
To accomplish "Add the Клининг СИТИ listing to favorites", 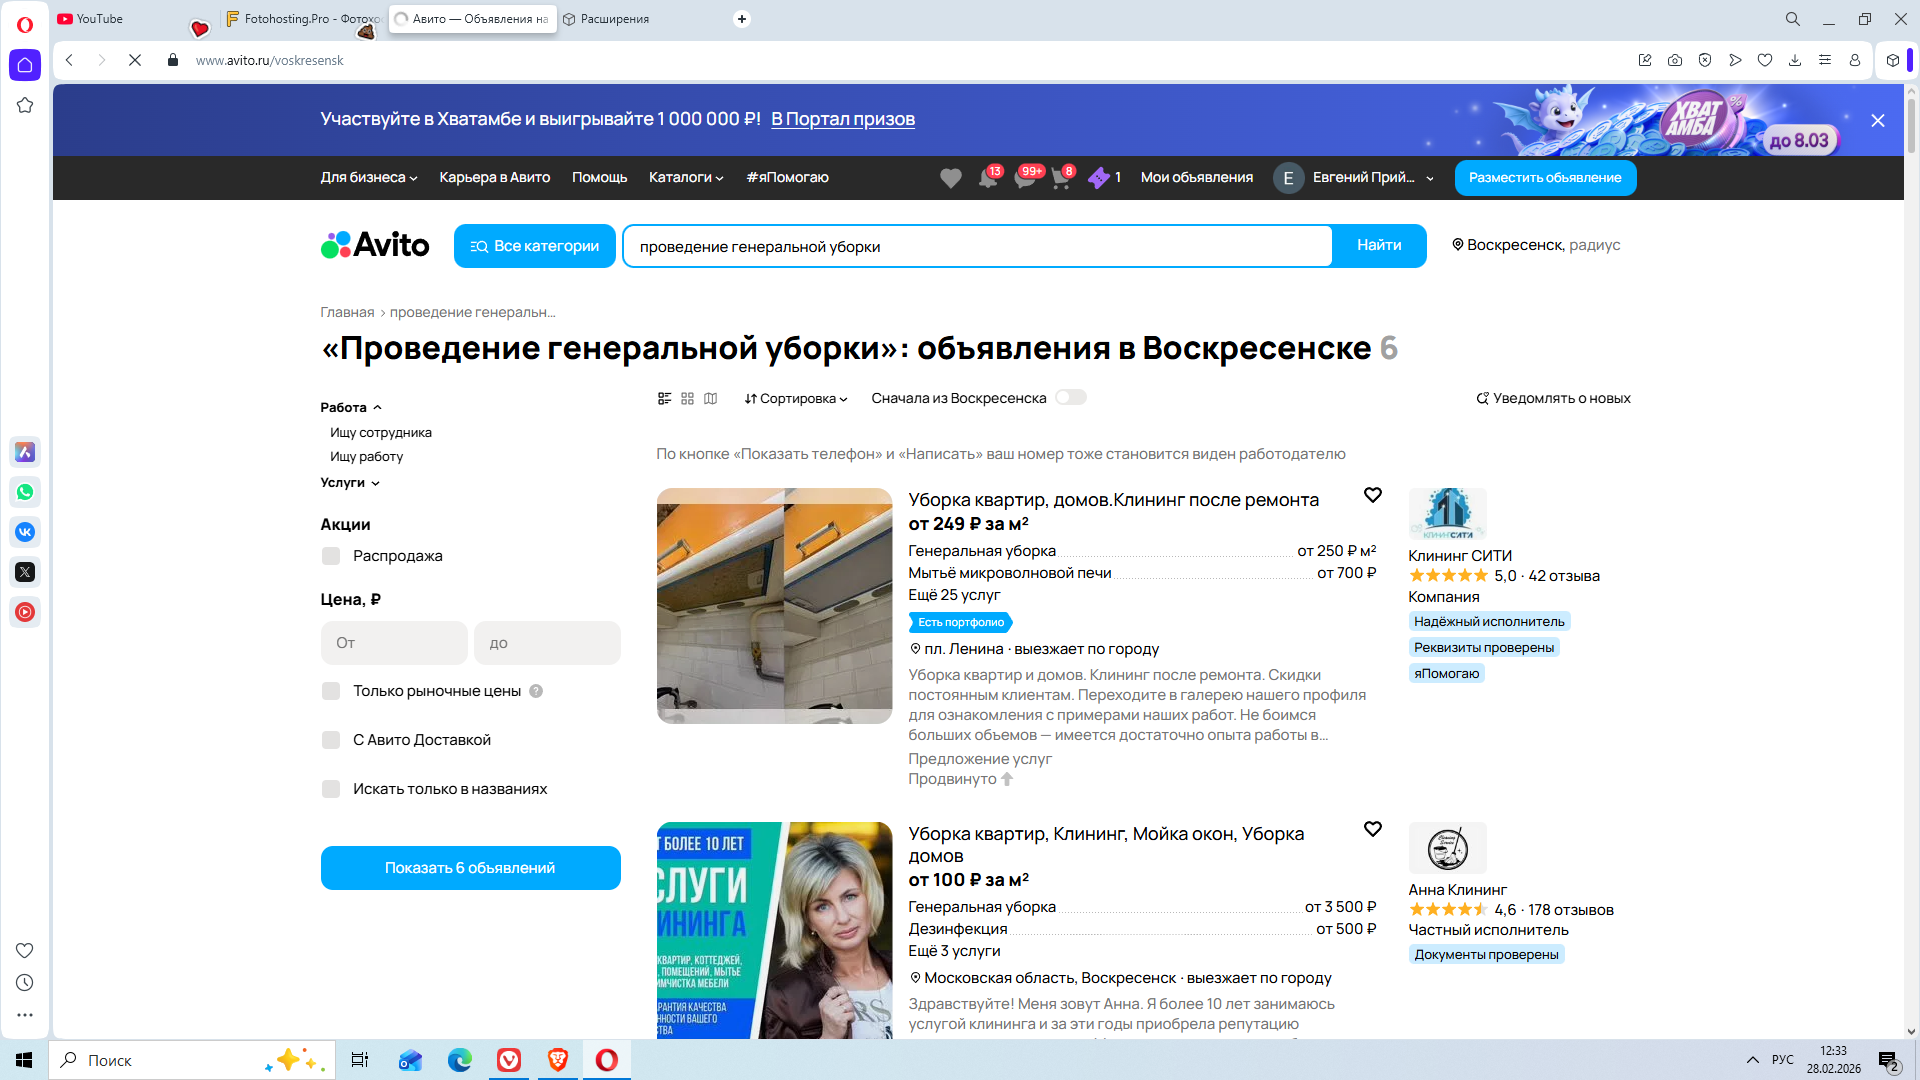I will tap(1372, 496).
